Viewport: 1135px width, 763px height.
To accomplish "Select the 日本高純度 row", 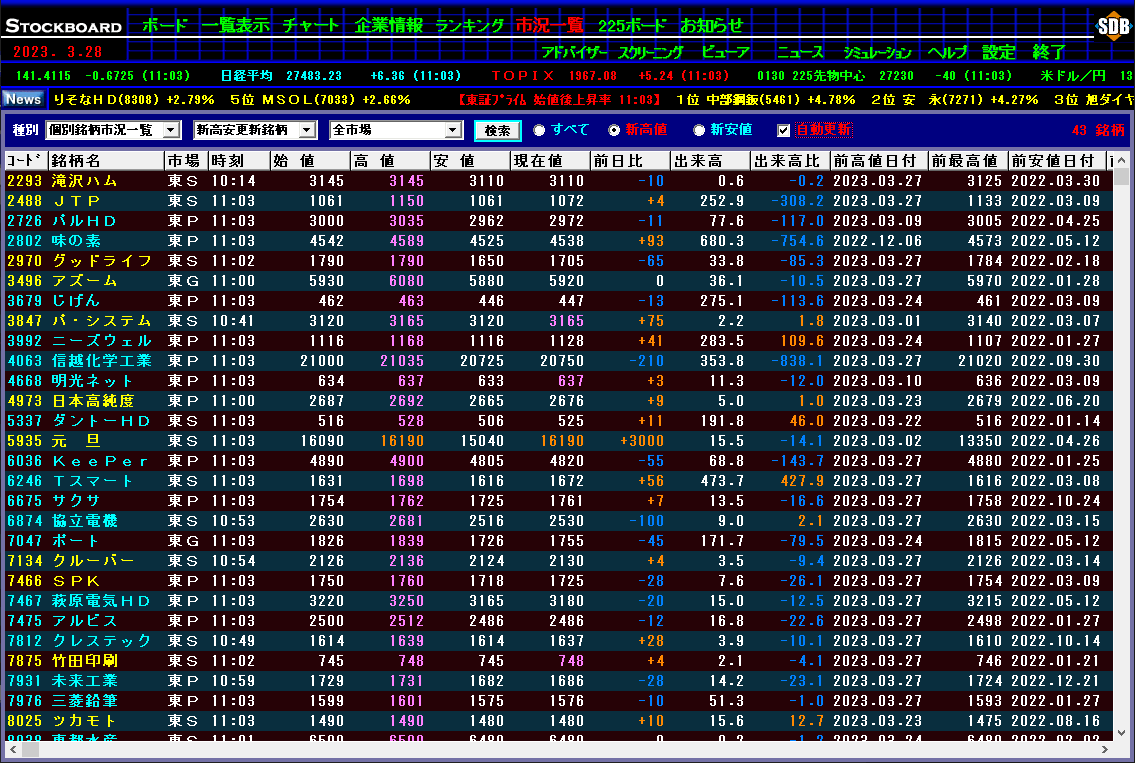I will 558,401.
